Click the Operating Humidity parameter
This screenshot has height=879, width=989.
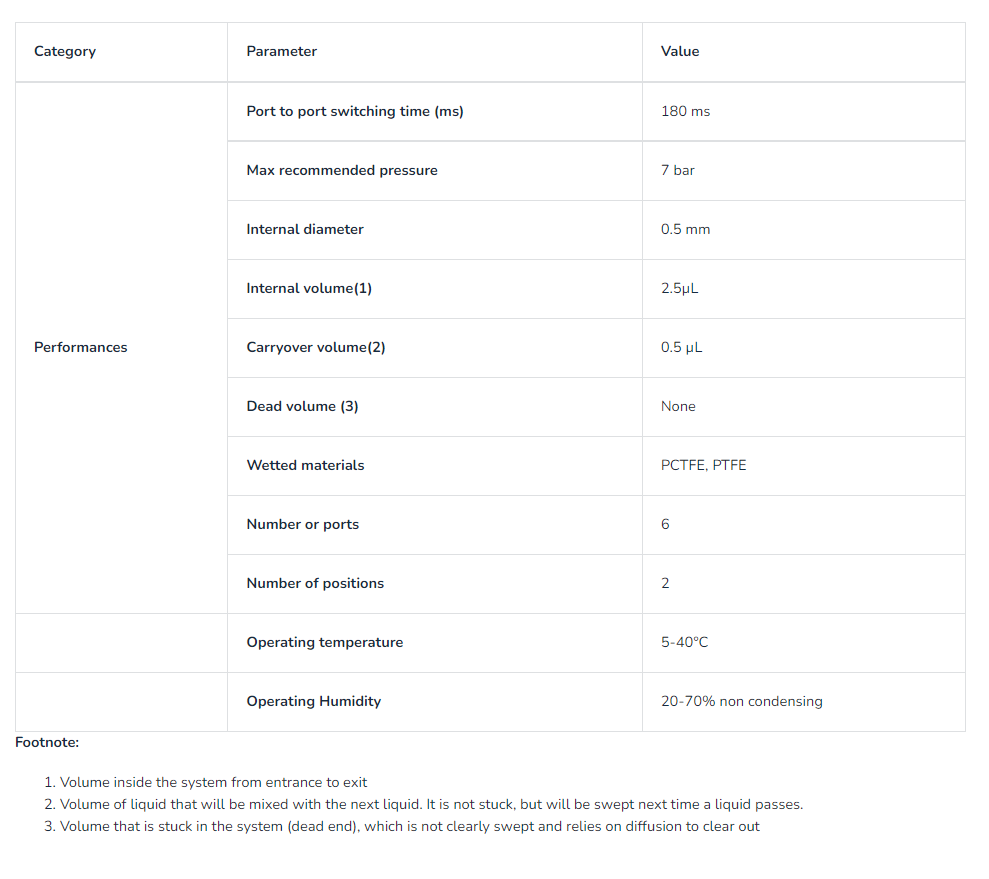(x=314, y=702)
